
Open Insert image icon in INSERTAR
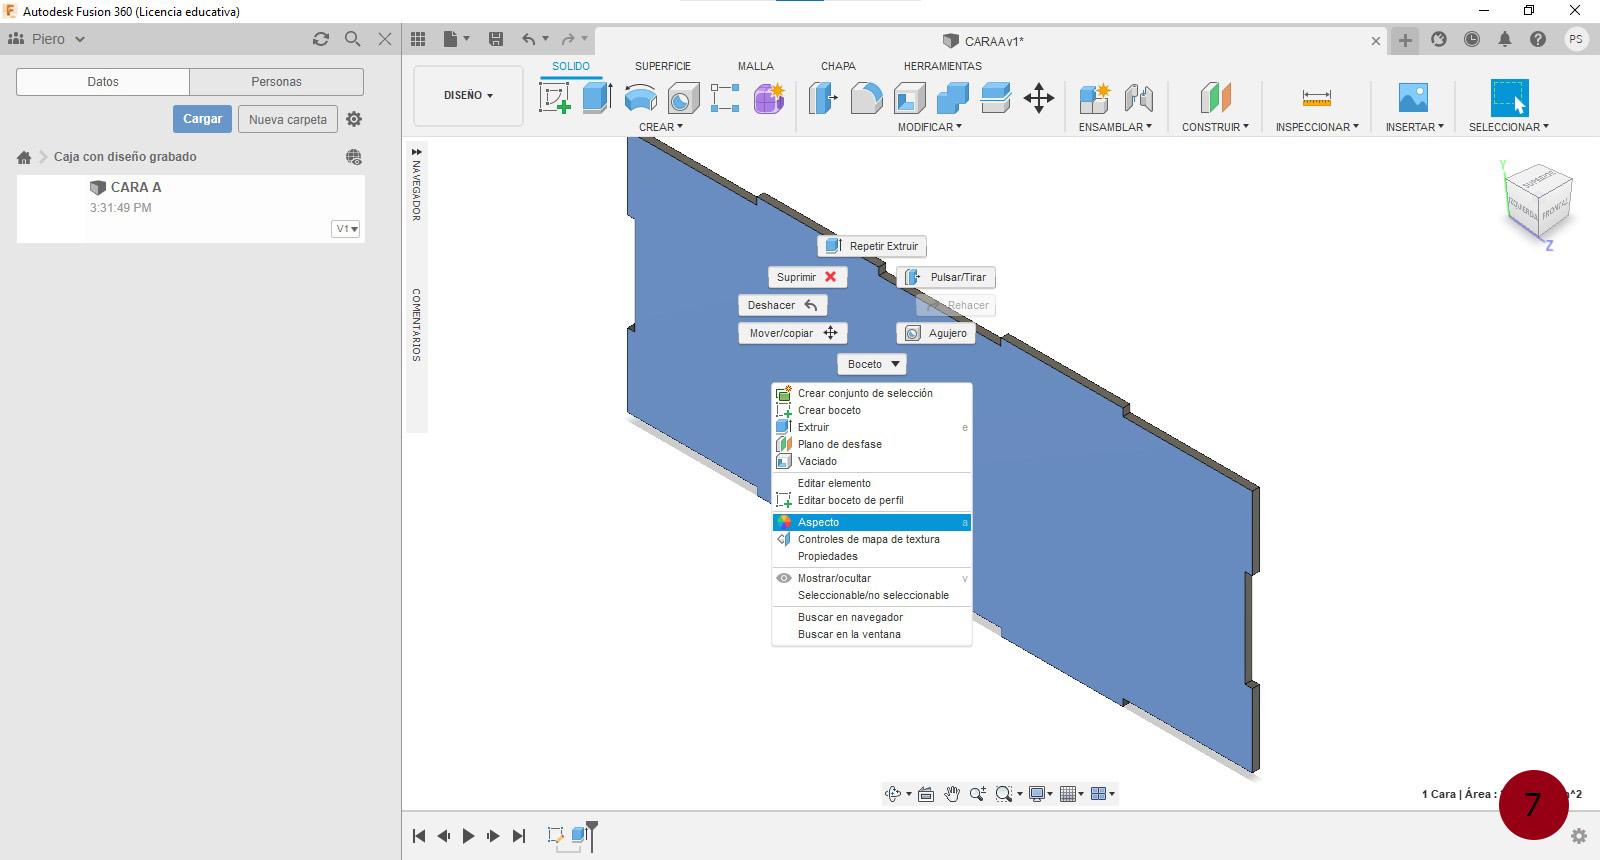click(x=1413, y=98)
